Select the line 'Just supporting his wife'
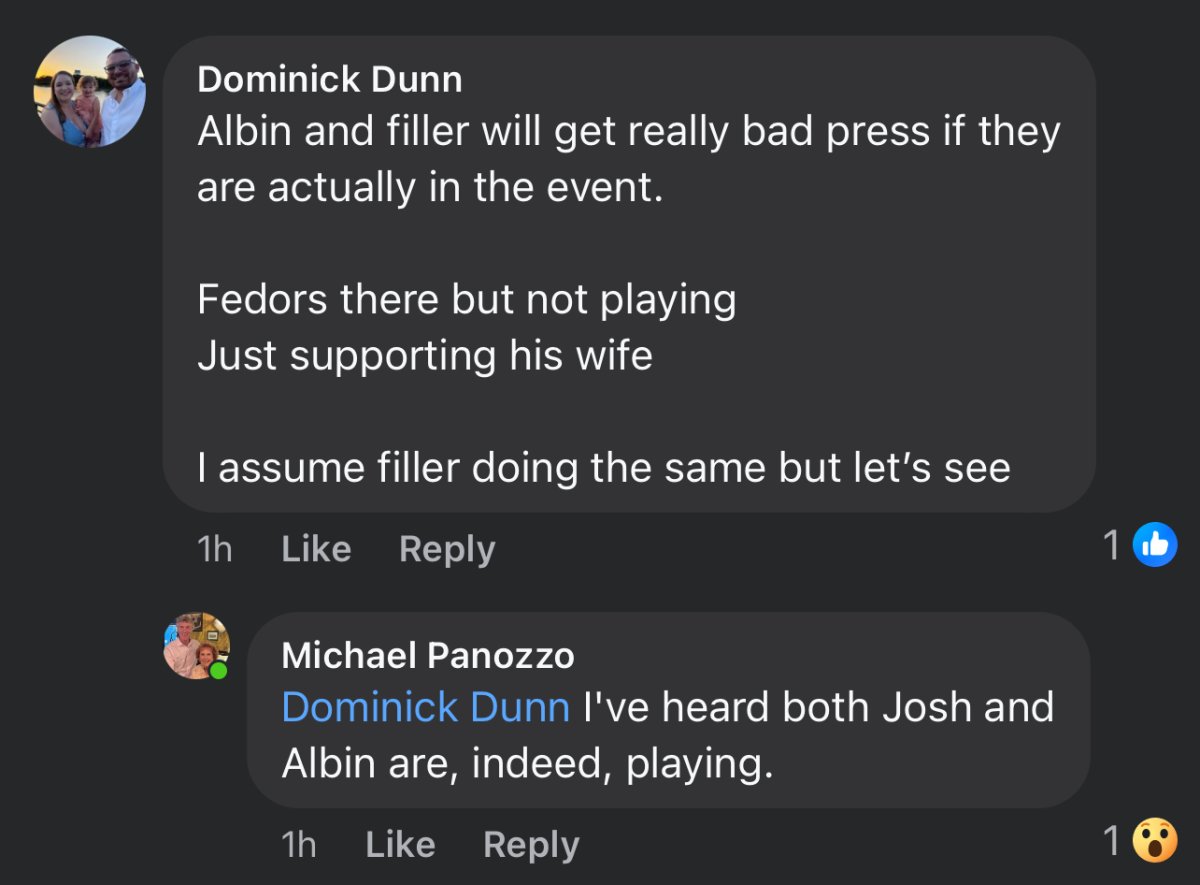The image size is (1200, 885). pyautogui.click(x=425, y=356)
